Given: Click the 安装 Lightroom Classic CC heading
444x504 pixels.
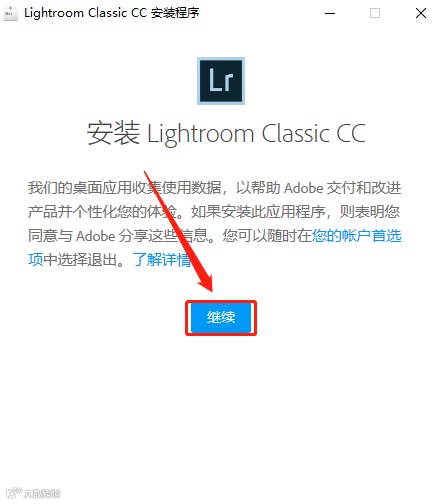Looking at the screenshot, I should 226,133.
